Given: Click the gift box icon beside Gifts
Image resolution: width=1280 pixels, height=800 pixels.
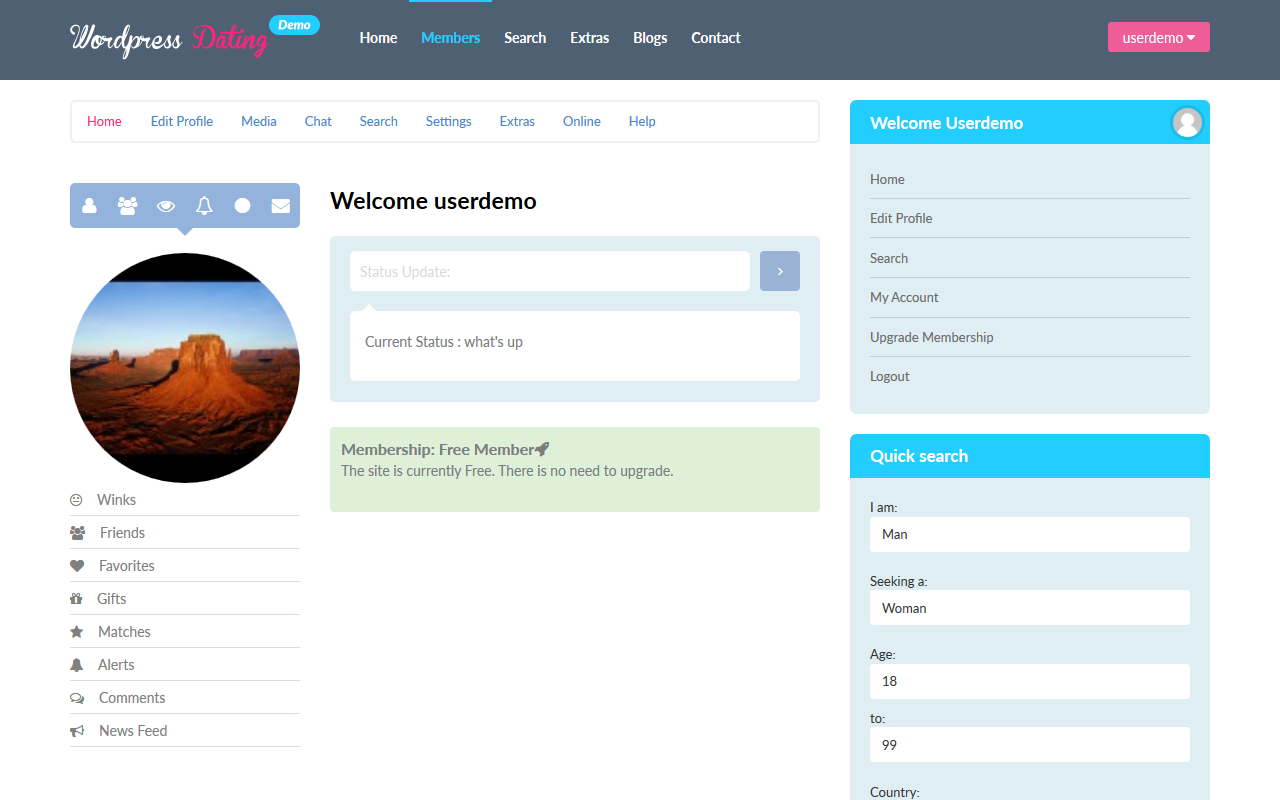Looking at the screenshot, I should pos(76,599).
